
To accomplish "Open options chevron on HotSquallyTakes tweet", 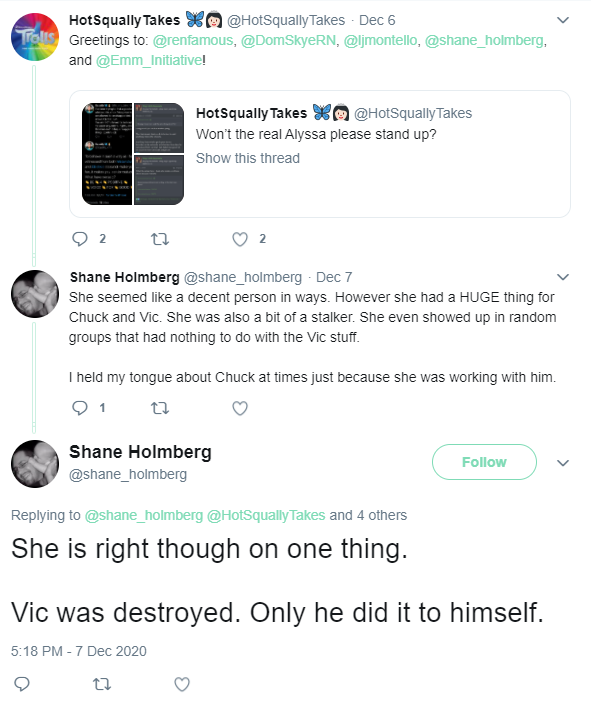I will 563,20.
